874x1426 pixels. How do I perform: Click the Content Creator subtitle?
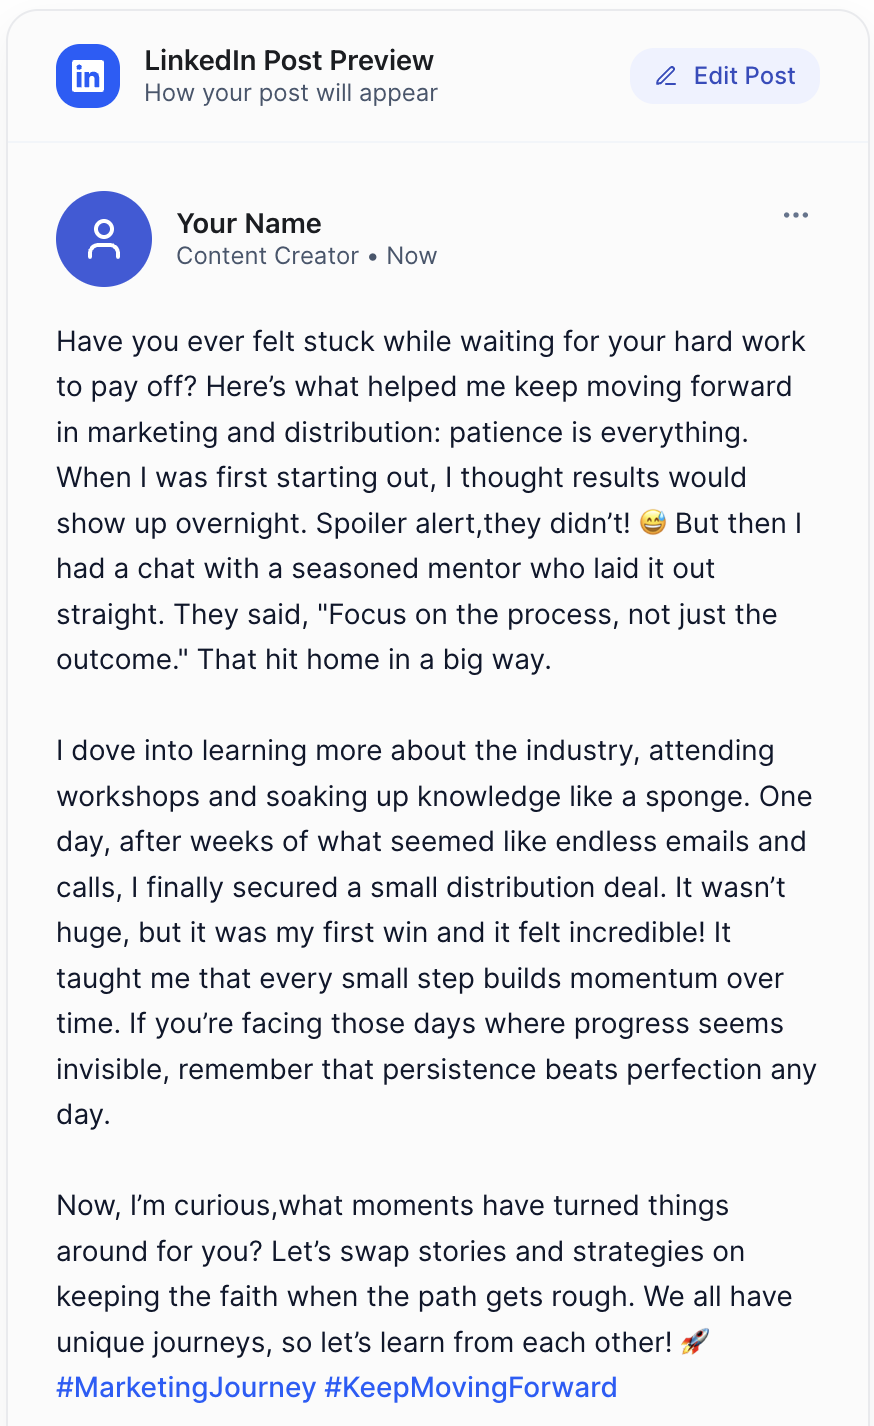[x=267, y=256]
